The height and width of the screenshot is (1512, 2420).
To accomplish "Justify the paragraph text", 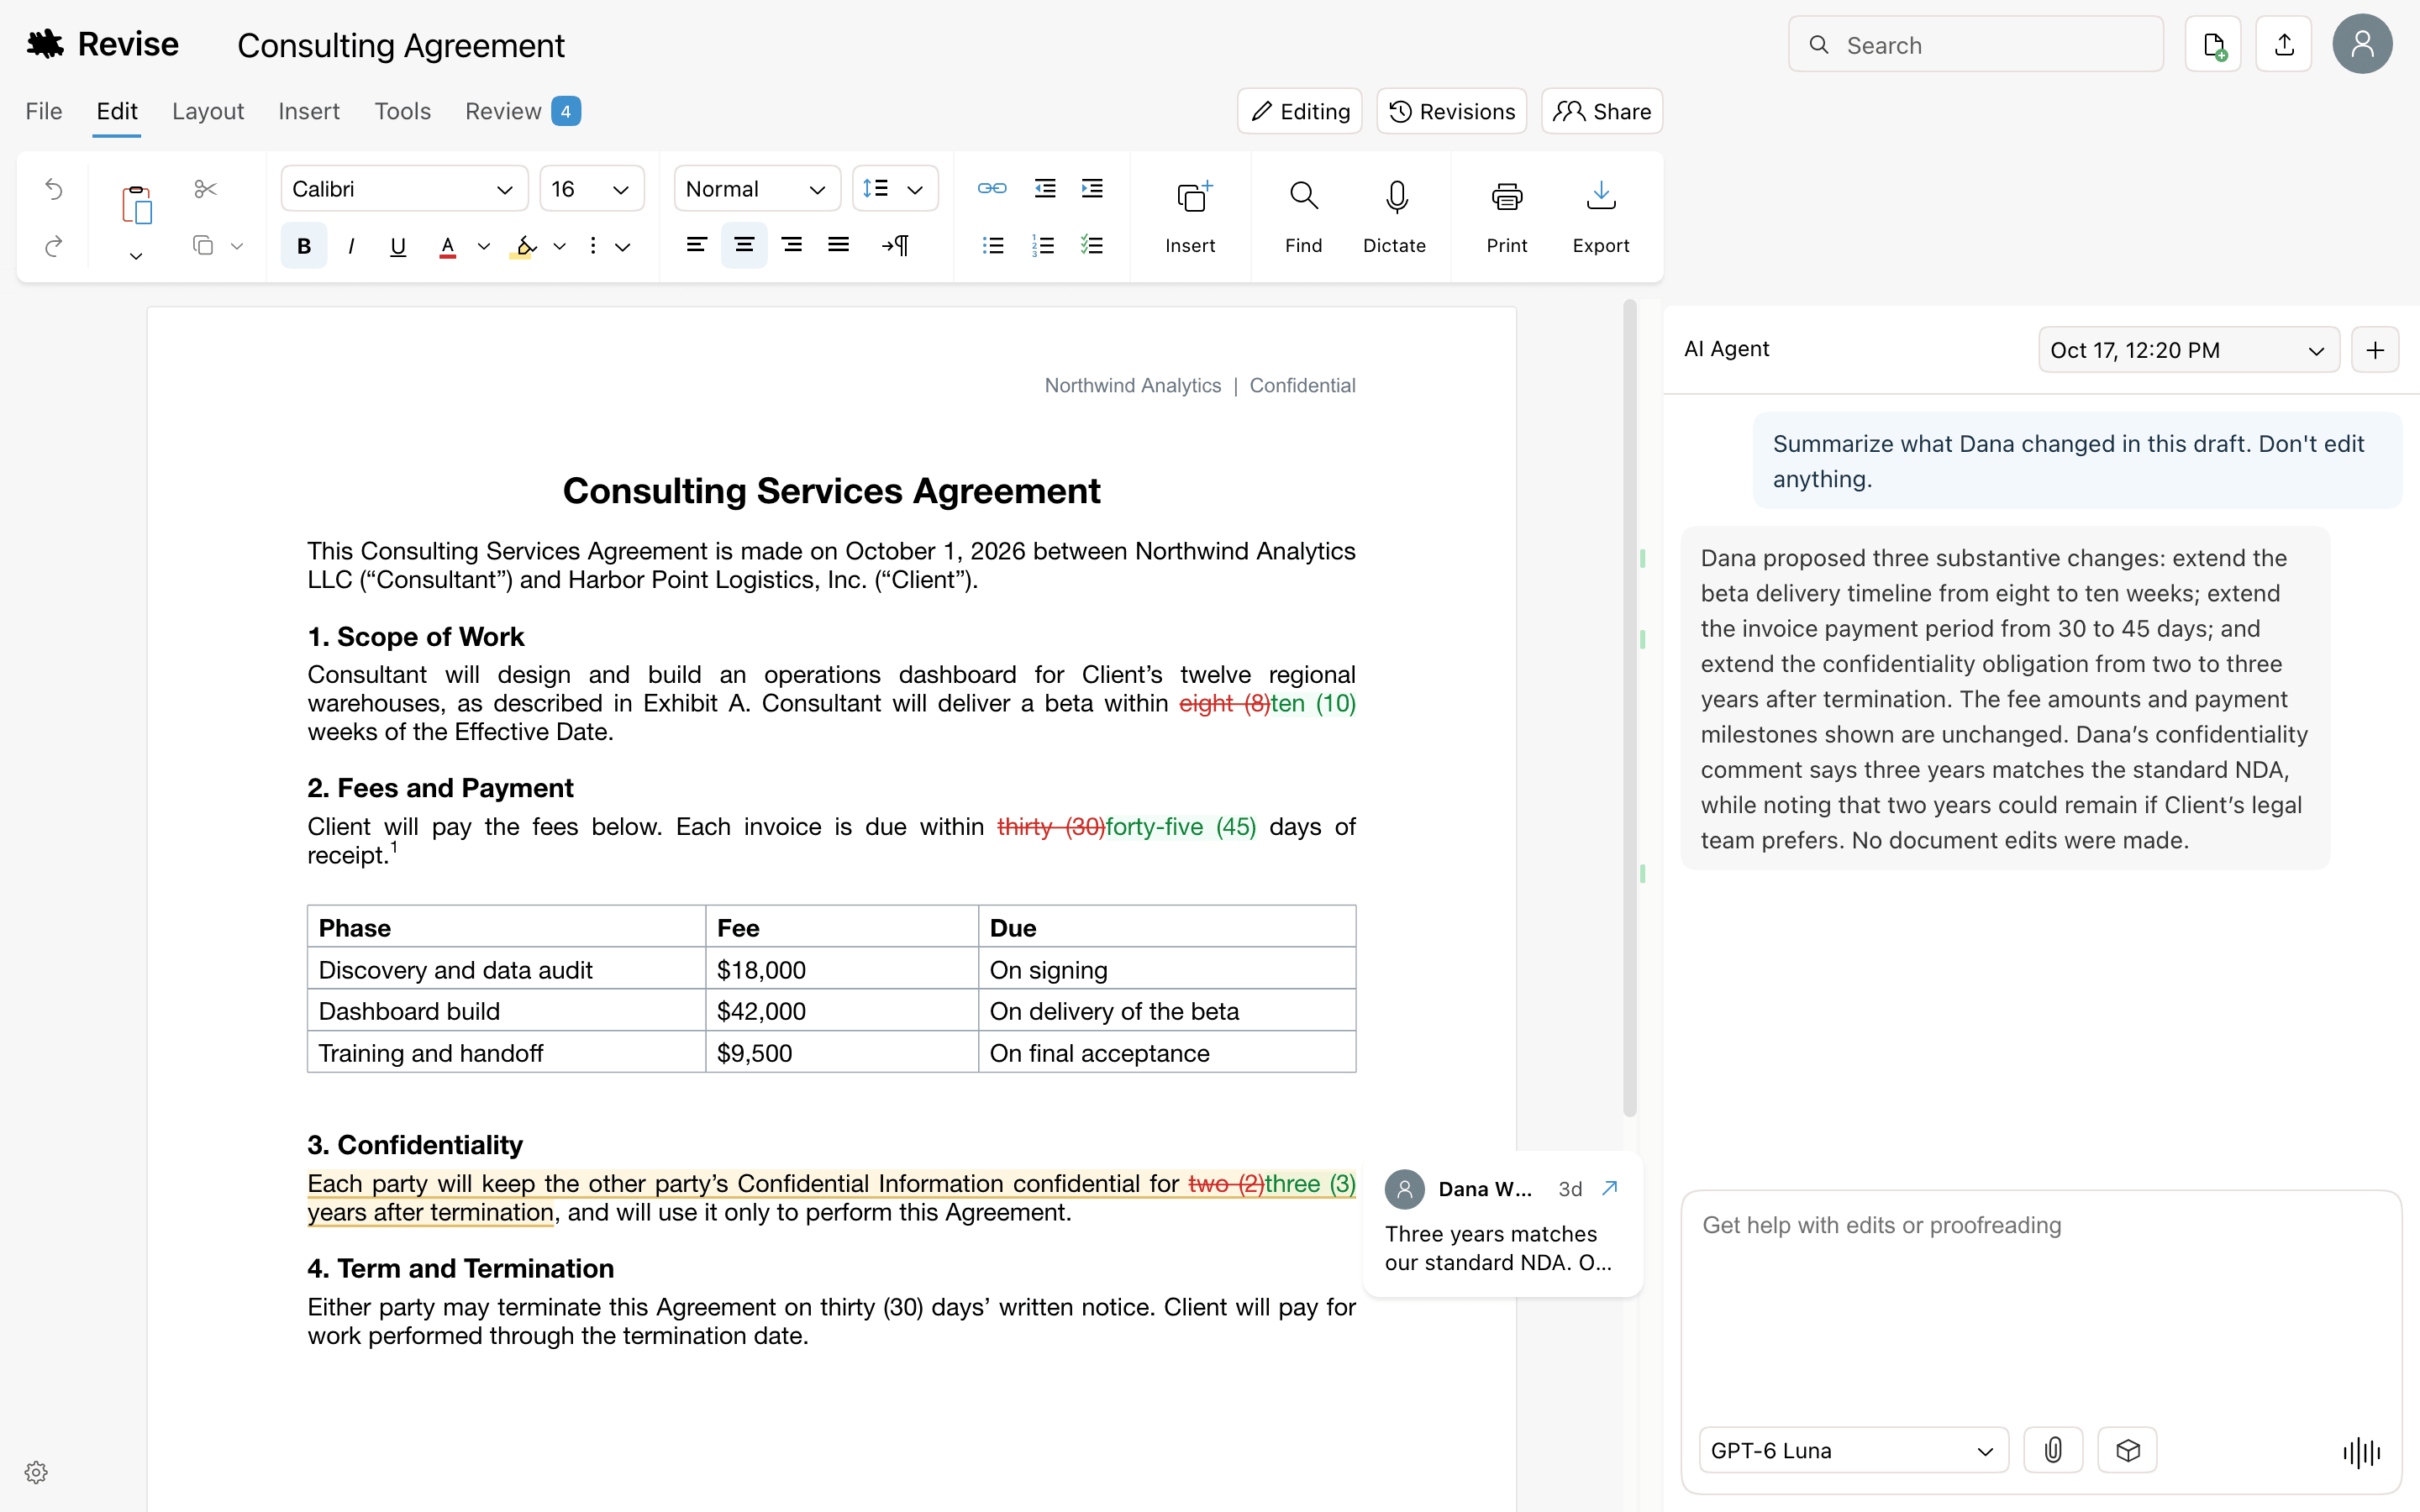I will (x=839, y=245).
